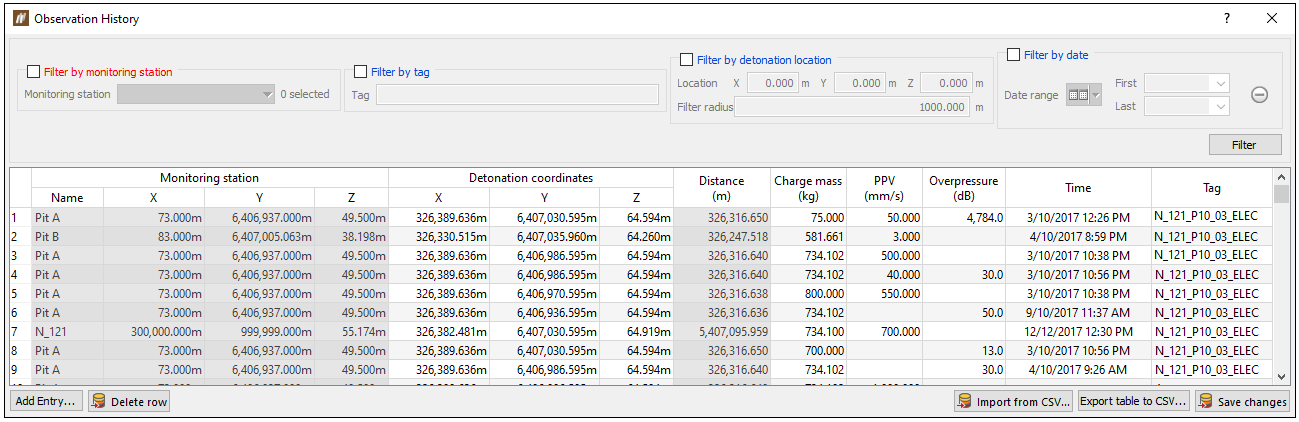The image size is (1299, 422).
Task: Click charge mass value 75.000
Action: click(x=808, y=217)
